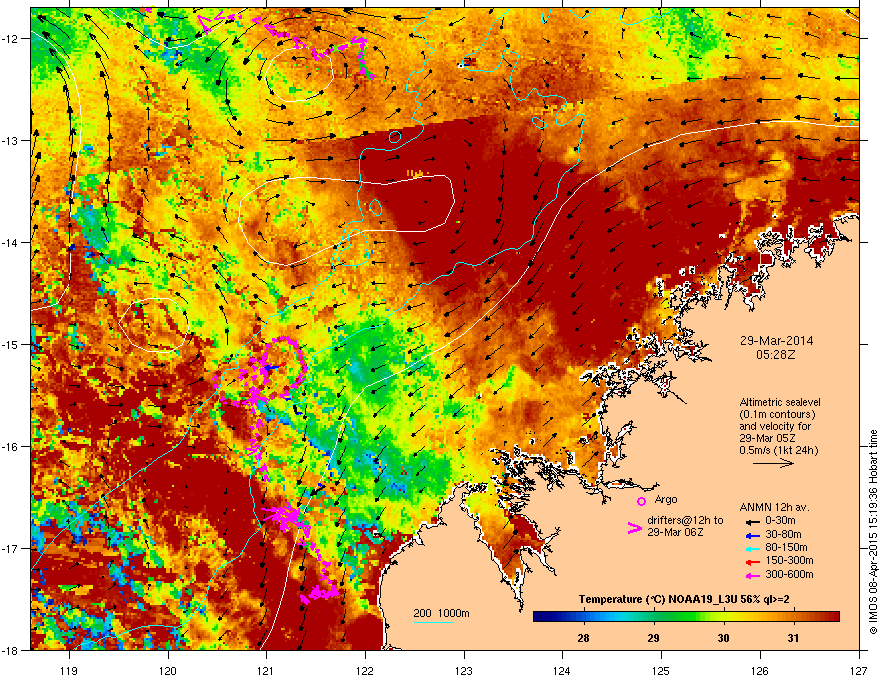Click the cyan 80-150m legend arrow
This screenshot has width=880, height=680.
(x=753, y=548)
